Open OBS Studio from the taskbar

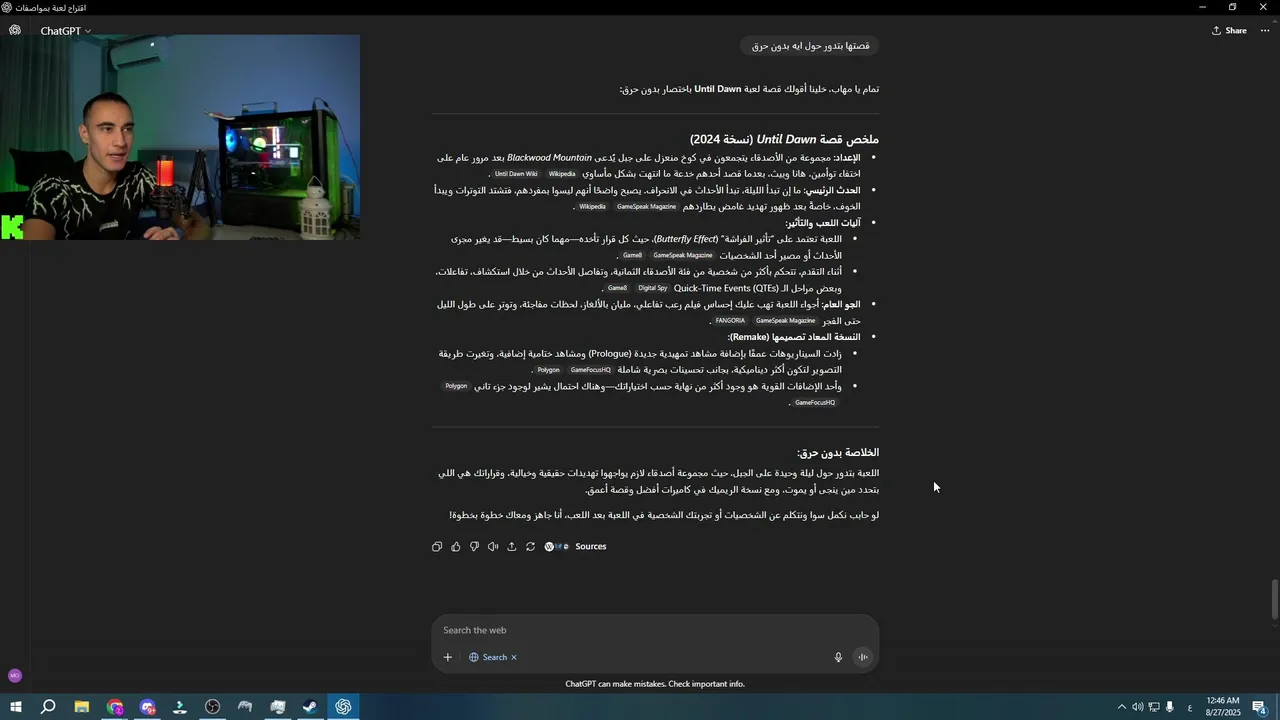[213, 707]
